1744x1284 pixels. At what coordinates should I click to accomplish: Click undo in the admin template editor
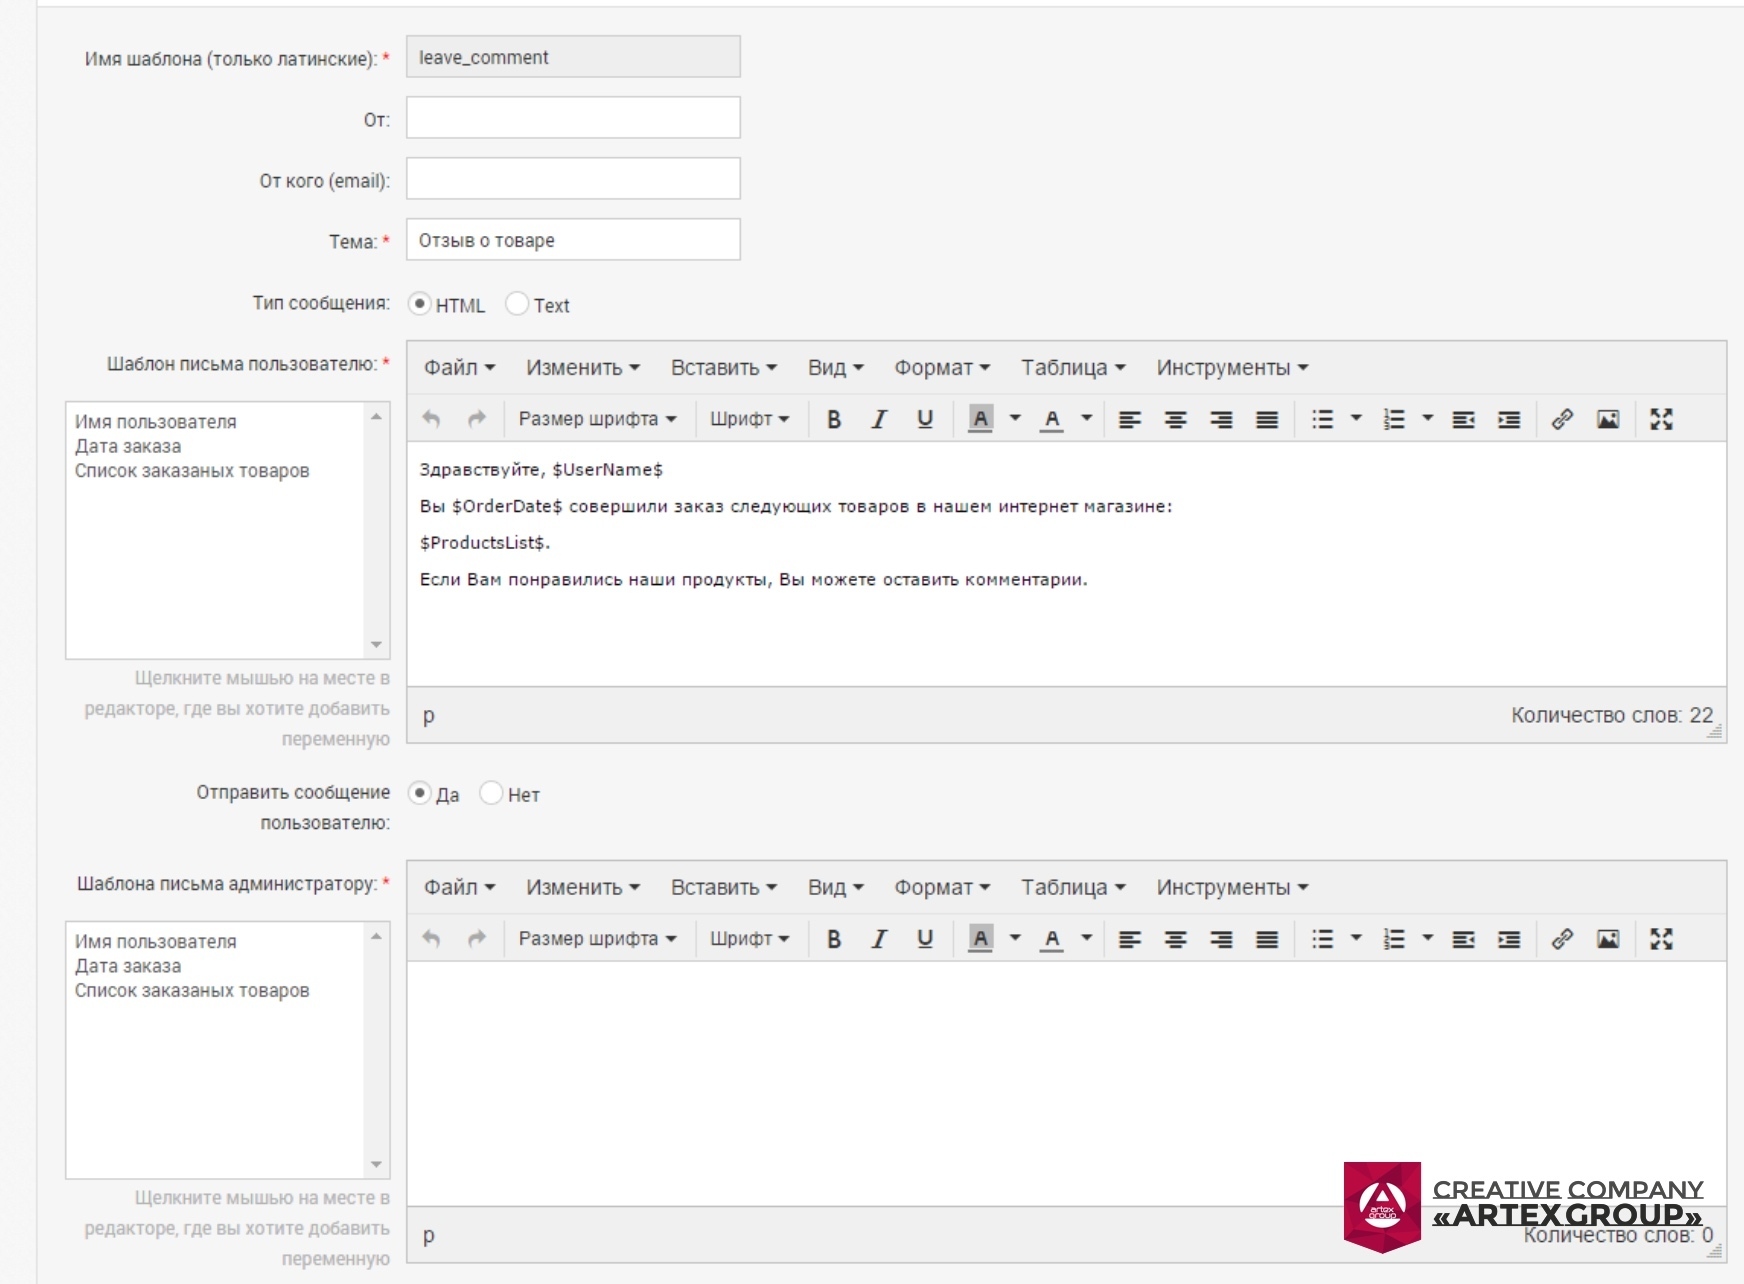point(431,939)
